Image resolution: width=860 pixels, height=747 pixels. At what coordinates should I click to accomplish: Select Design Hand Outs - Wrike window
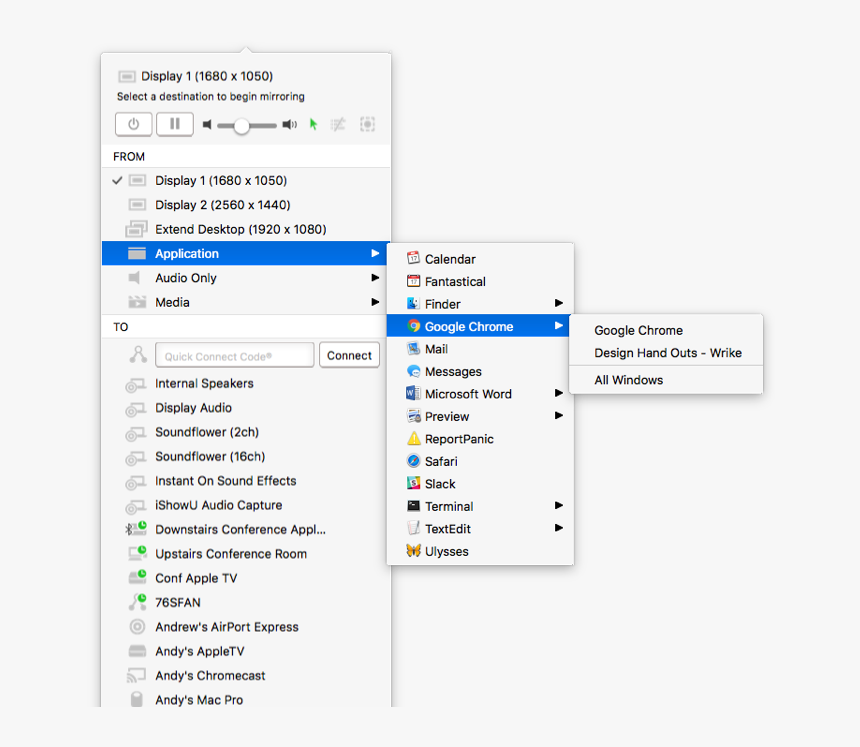pyautogui.click(x=668, y=353)
